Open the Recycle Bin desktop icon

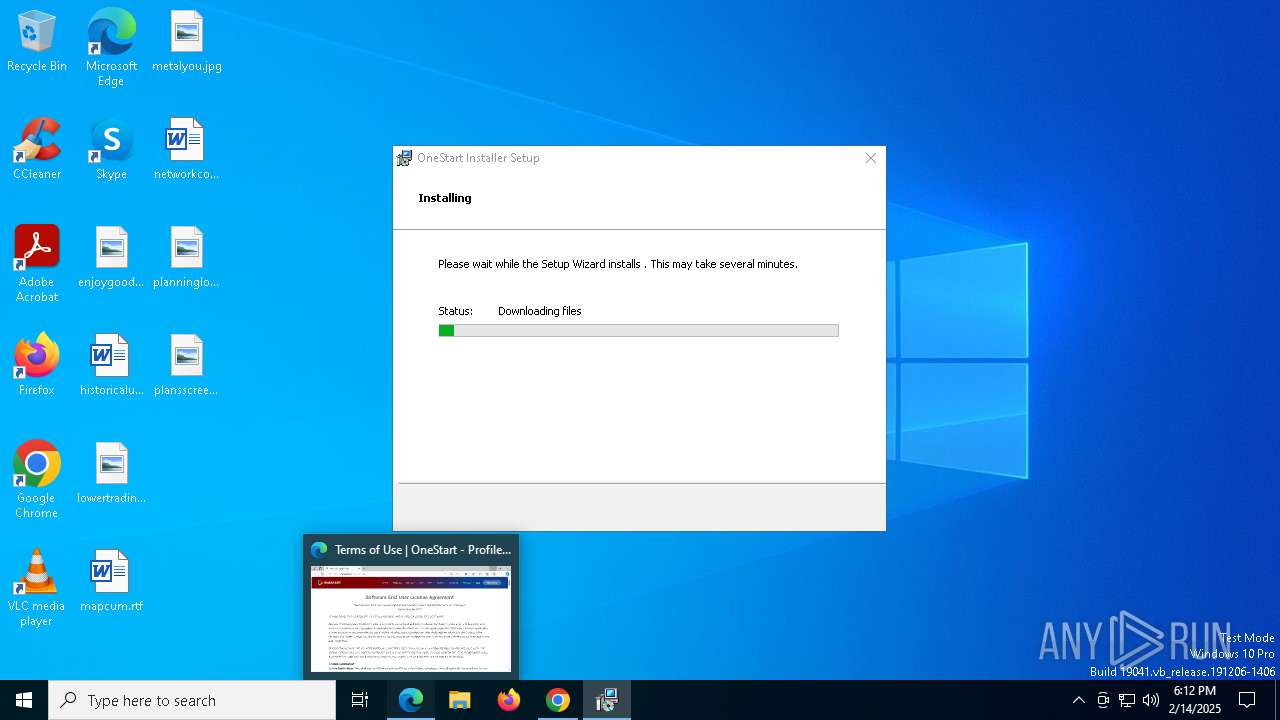(x=37, y=42)
